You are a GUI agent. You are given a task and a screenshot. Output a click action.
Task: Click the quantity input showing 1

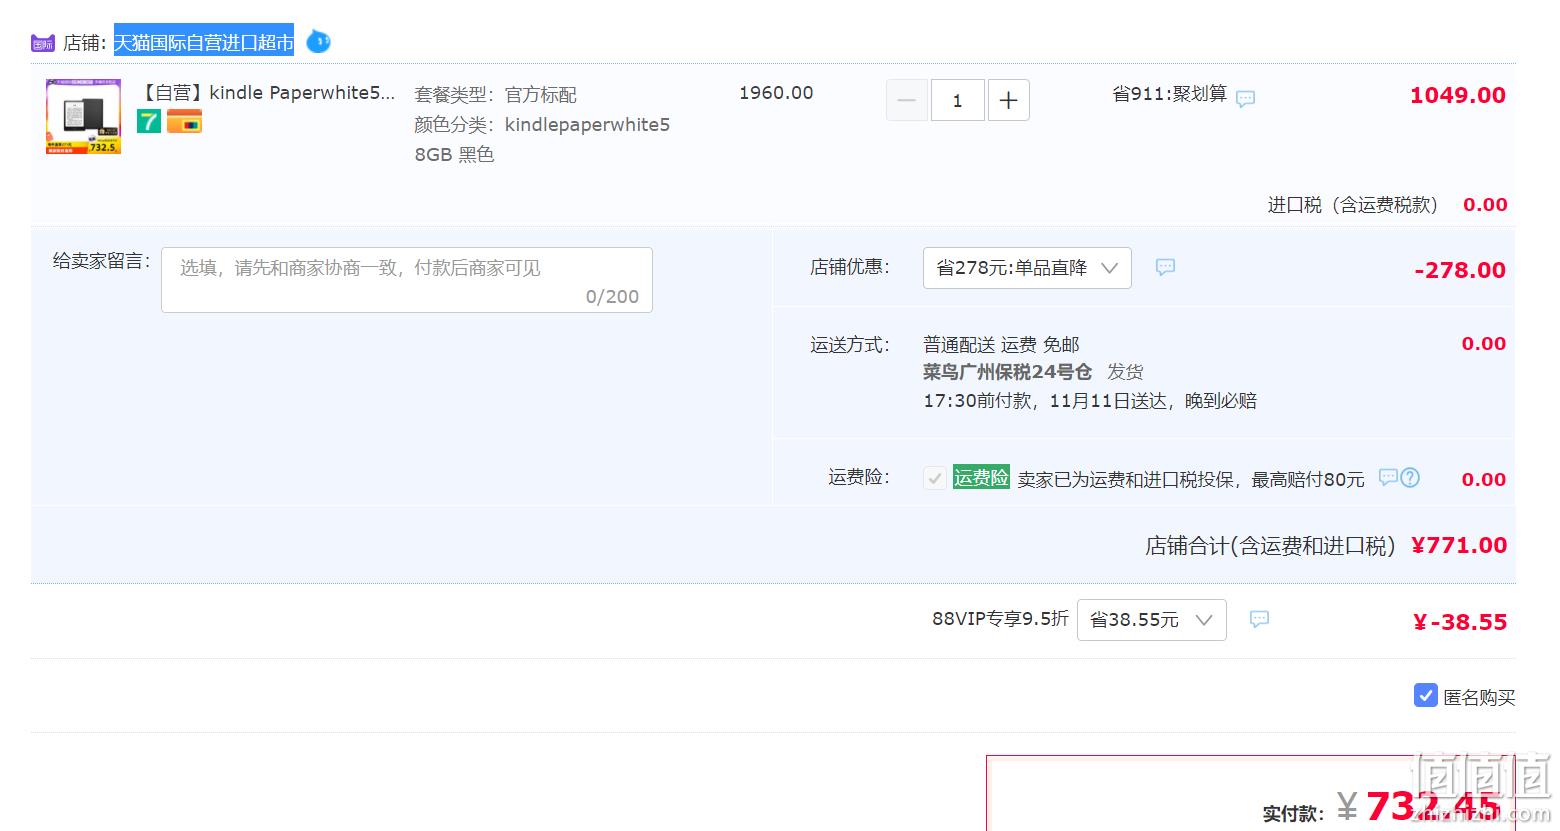(957, 100)
